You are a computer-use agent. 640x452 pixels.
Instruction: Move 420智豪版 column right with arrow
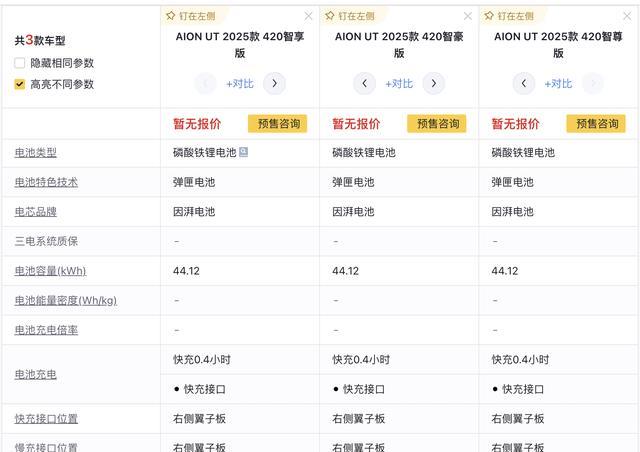point(433,83)
